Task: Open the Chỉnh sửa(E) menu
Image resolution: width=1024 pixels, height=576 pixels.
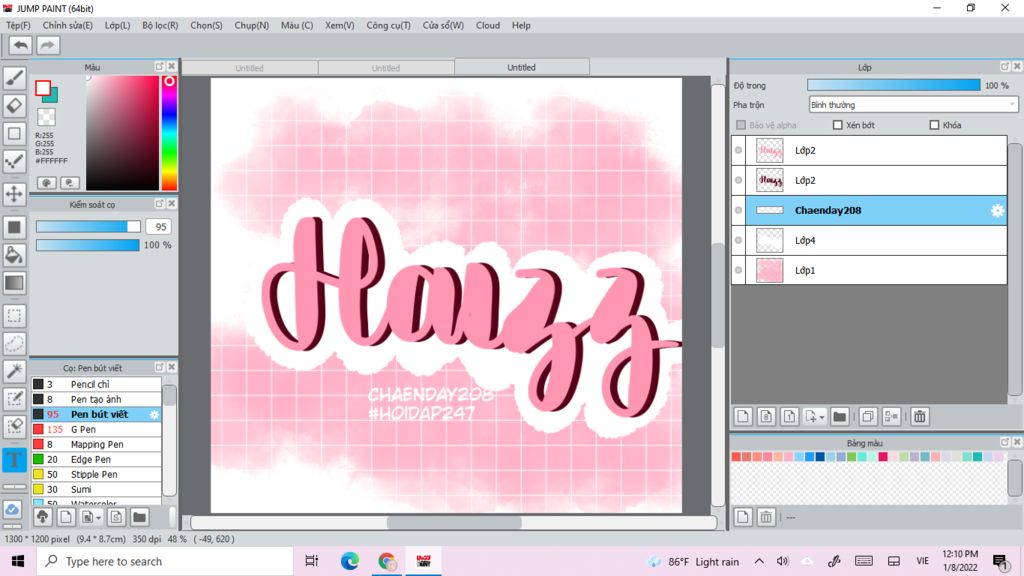Action: [67, 25]
